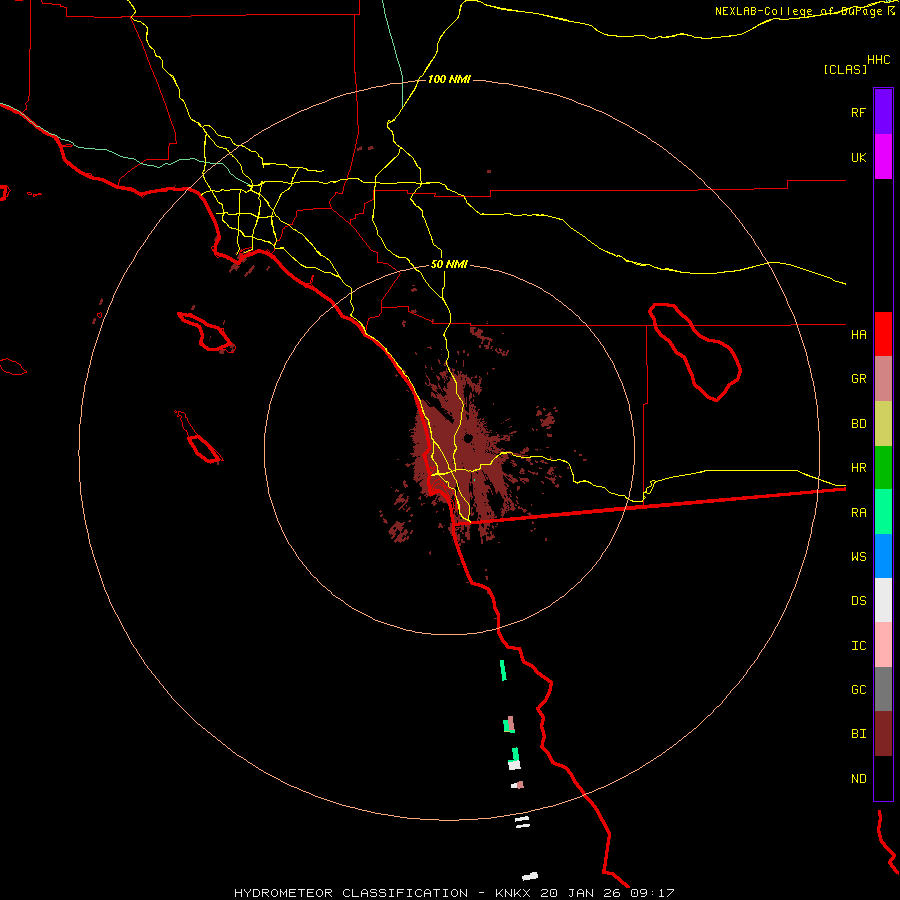This screenshot has height=900, width=900.
Task: Click the HHC product code text
Action: [x=878, y=60]
